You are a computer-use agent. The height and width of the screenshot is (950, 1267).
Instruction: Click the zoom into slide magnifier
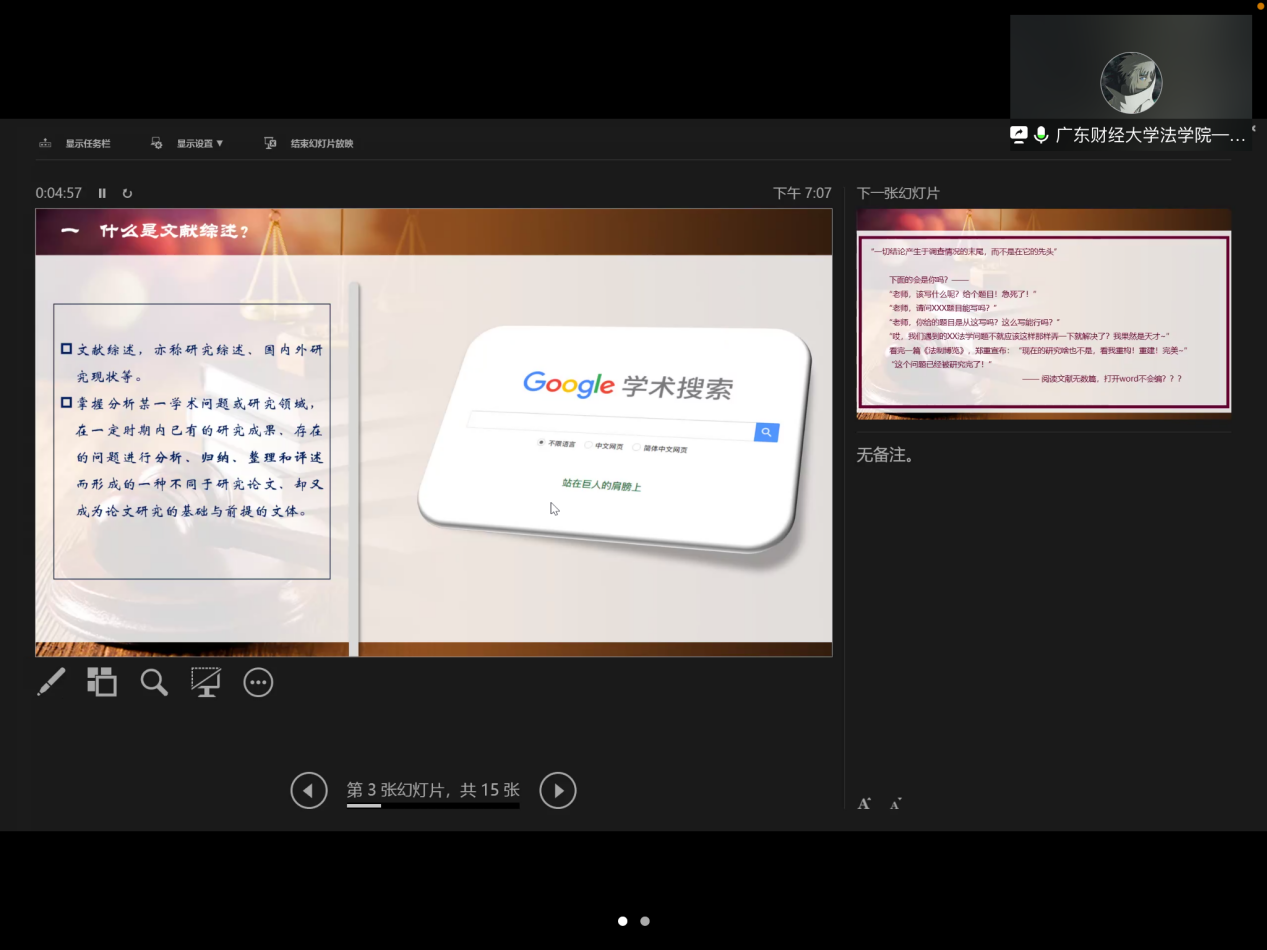(x=154, y=682)
